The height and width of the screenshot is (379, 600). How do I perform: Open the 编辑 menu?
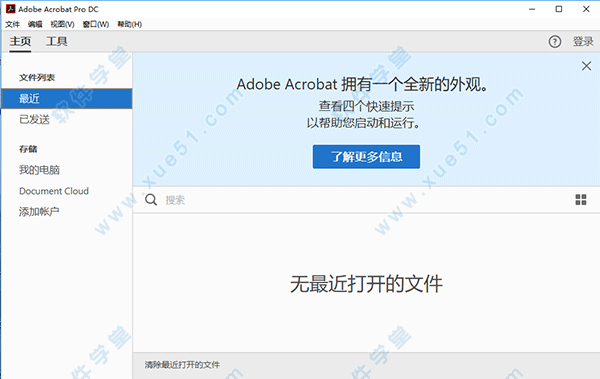pyautogui.click(x=35, y=25)
